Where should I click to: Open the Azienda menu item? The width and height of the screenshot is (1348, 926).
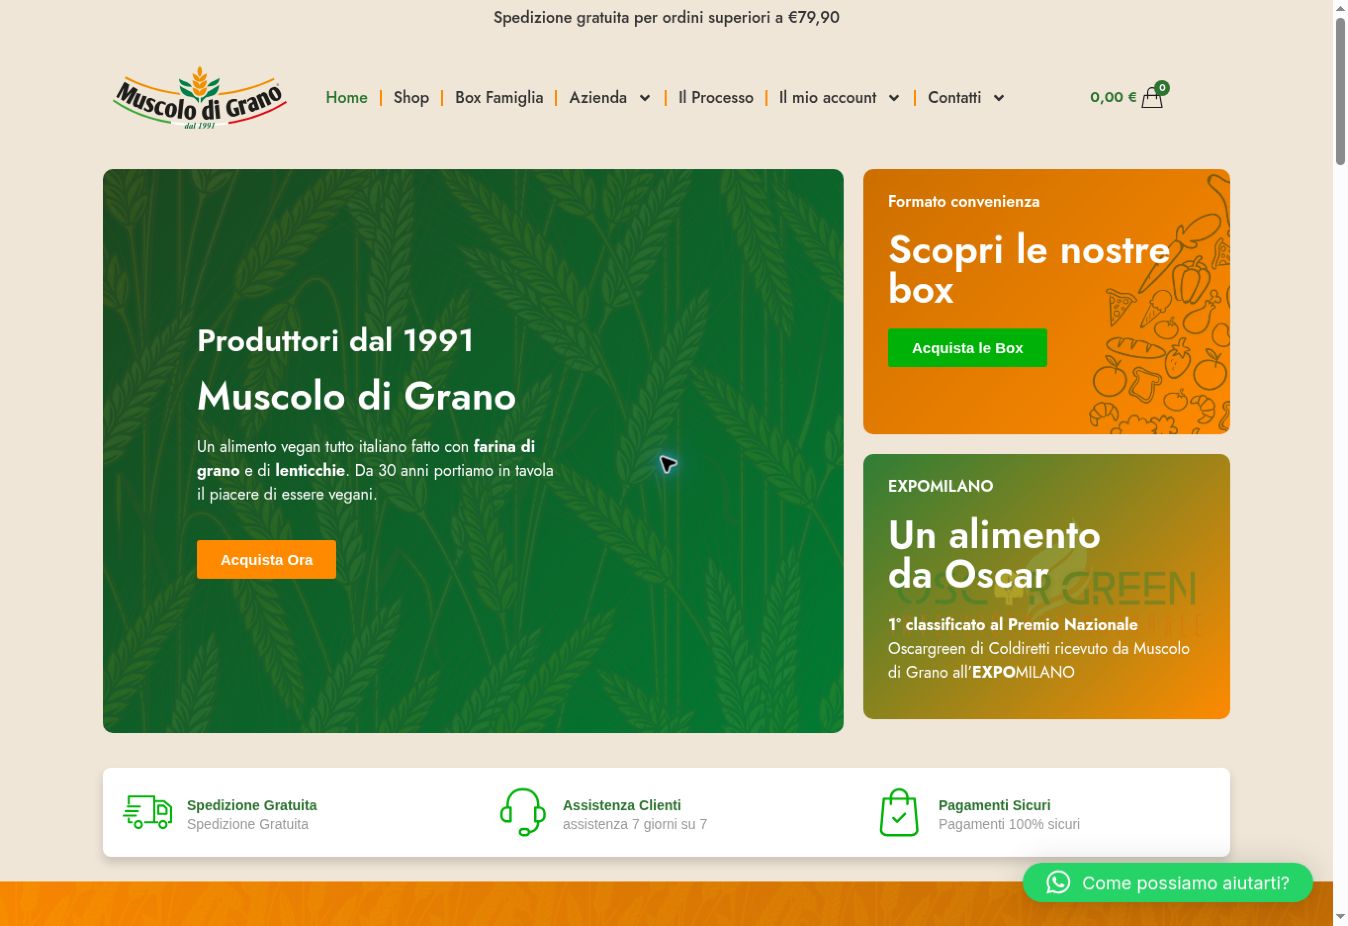(x=598, y=97)
